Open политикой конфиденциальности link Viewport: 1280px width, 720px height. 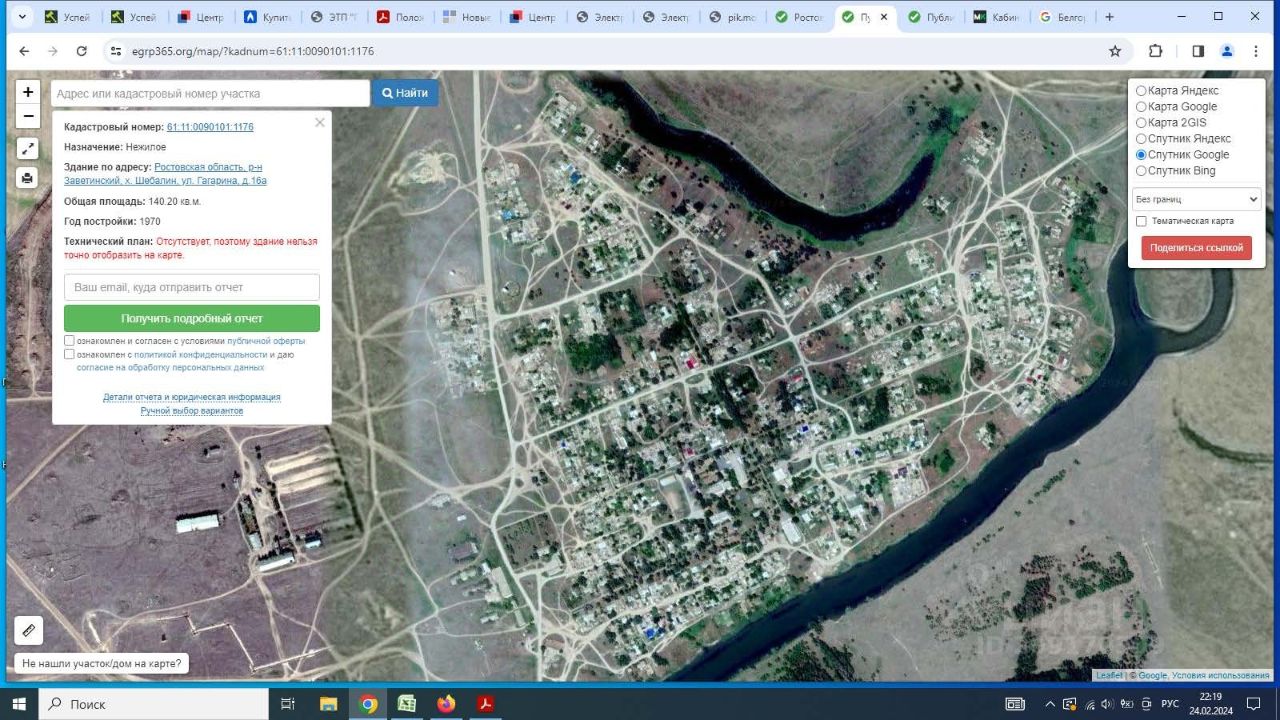(201, 354)
